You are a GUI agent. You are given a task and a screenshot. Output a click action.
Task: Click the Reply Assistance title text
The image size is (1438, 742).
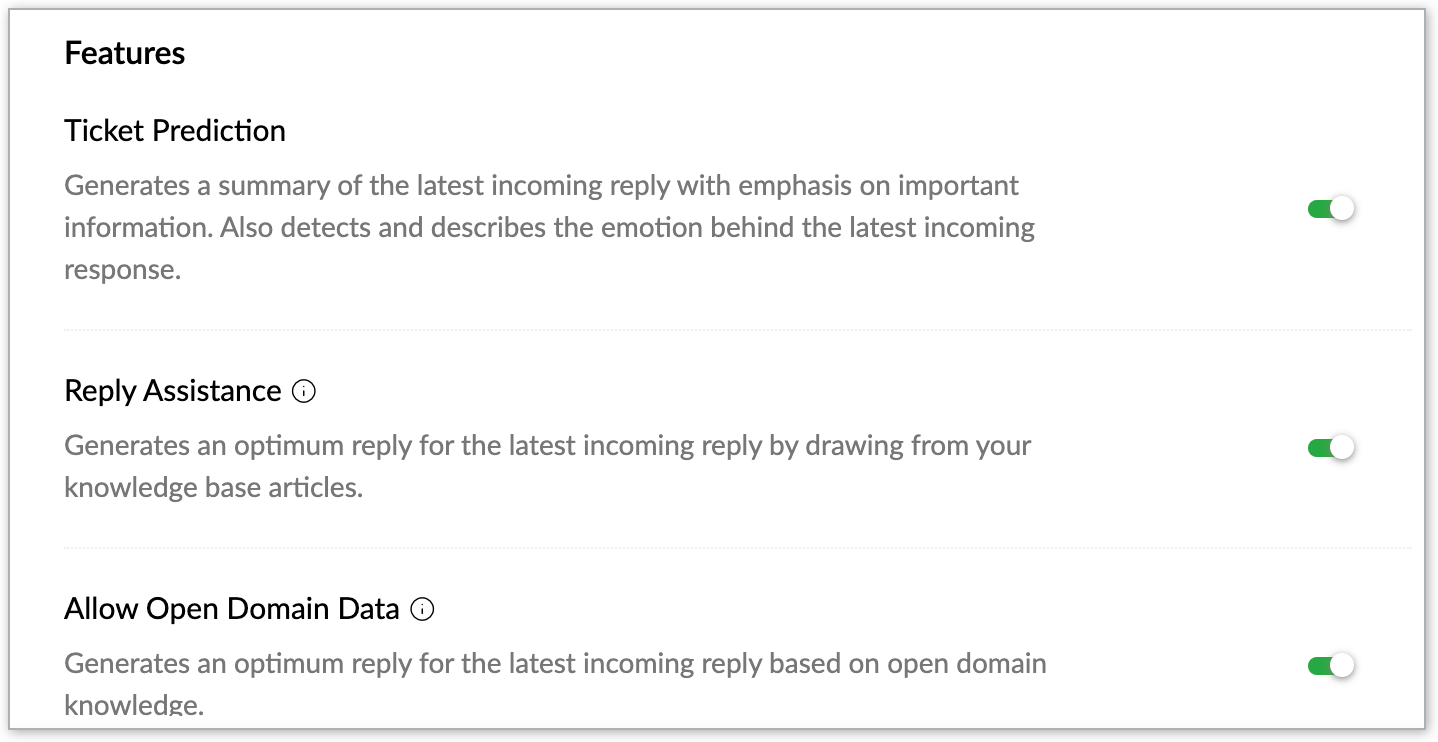(x=173, y=391)
